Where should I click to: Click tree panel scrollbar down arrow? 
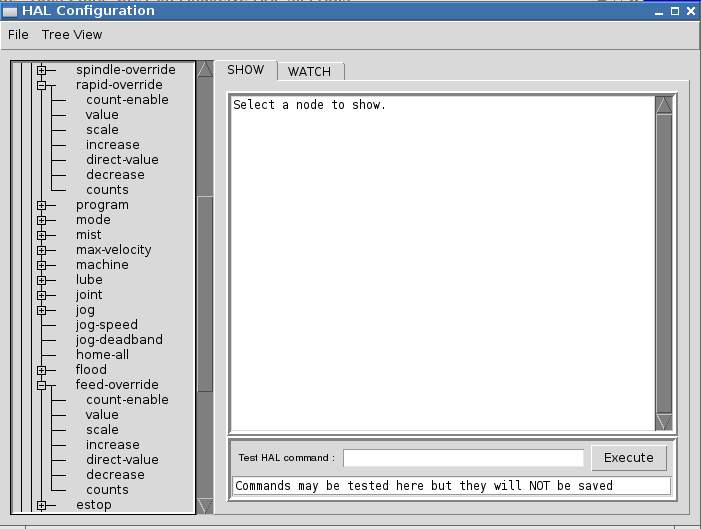pos(205,506)
